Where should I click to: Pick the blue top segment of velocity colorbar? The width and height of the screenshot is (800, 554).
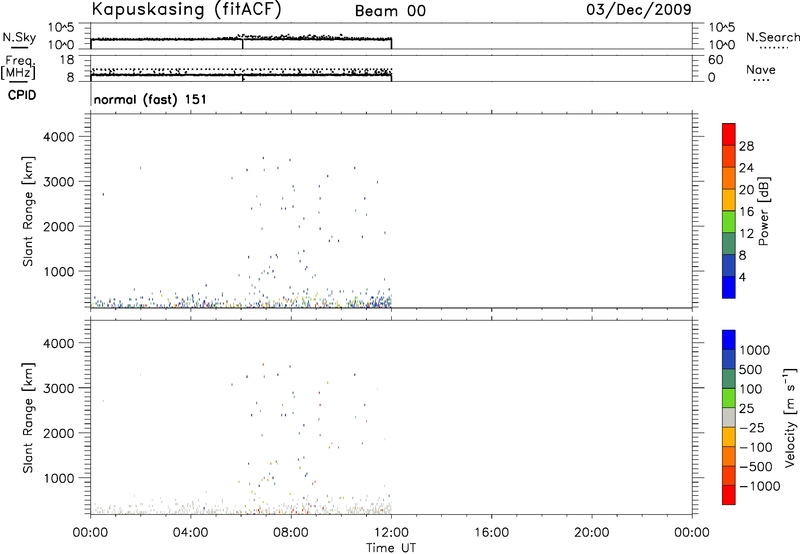click(x=729, y=340)
